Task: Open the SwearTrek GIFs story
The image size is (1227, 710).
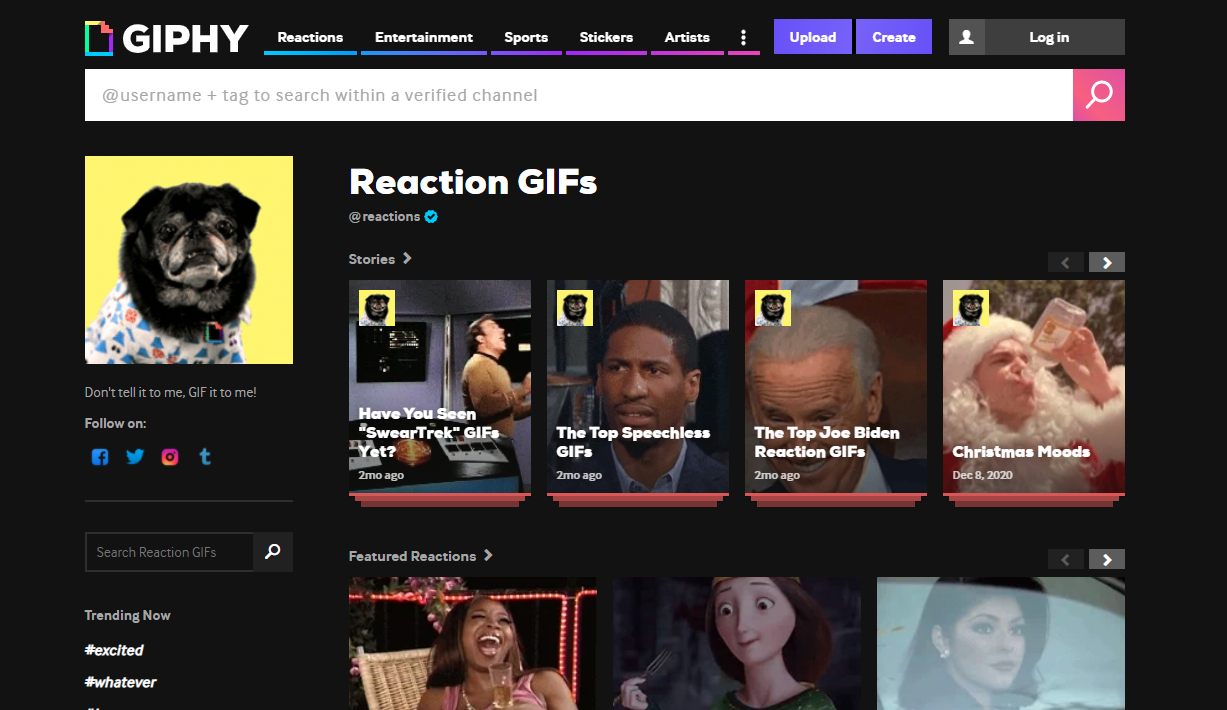Action: [x=440, y=387]
